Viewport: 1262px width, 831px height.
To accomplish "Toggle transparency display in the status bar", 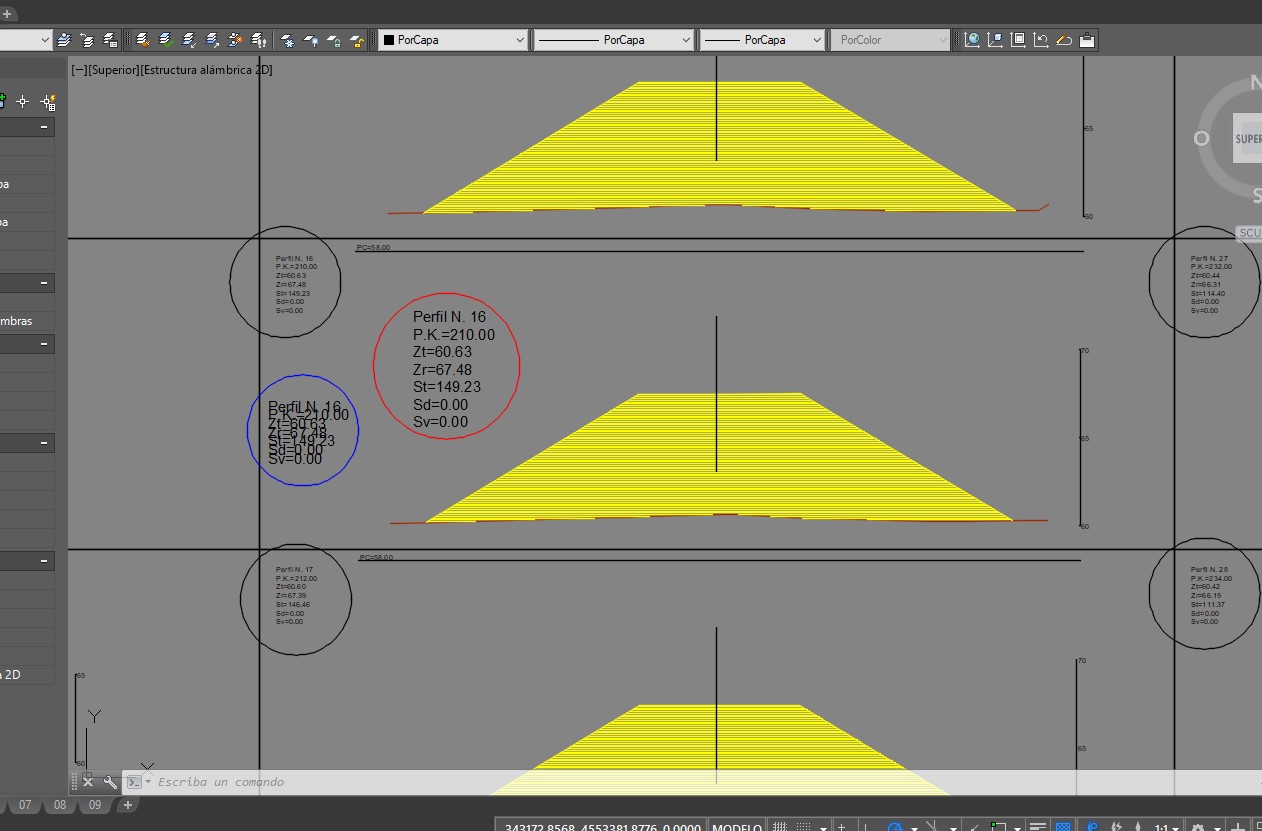I will (x=1064, y=827).
